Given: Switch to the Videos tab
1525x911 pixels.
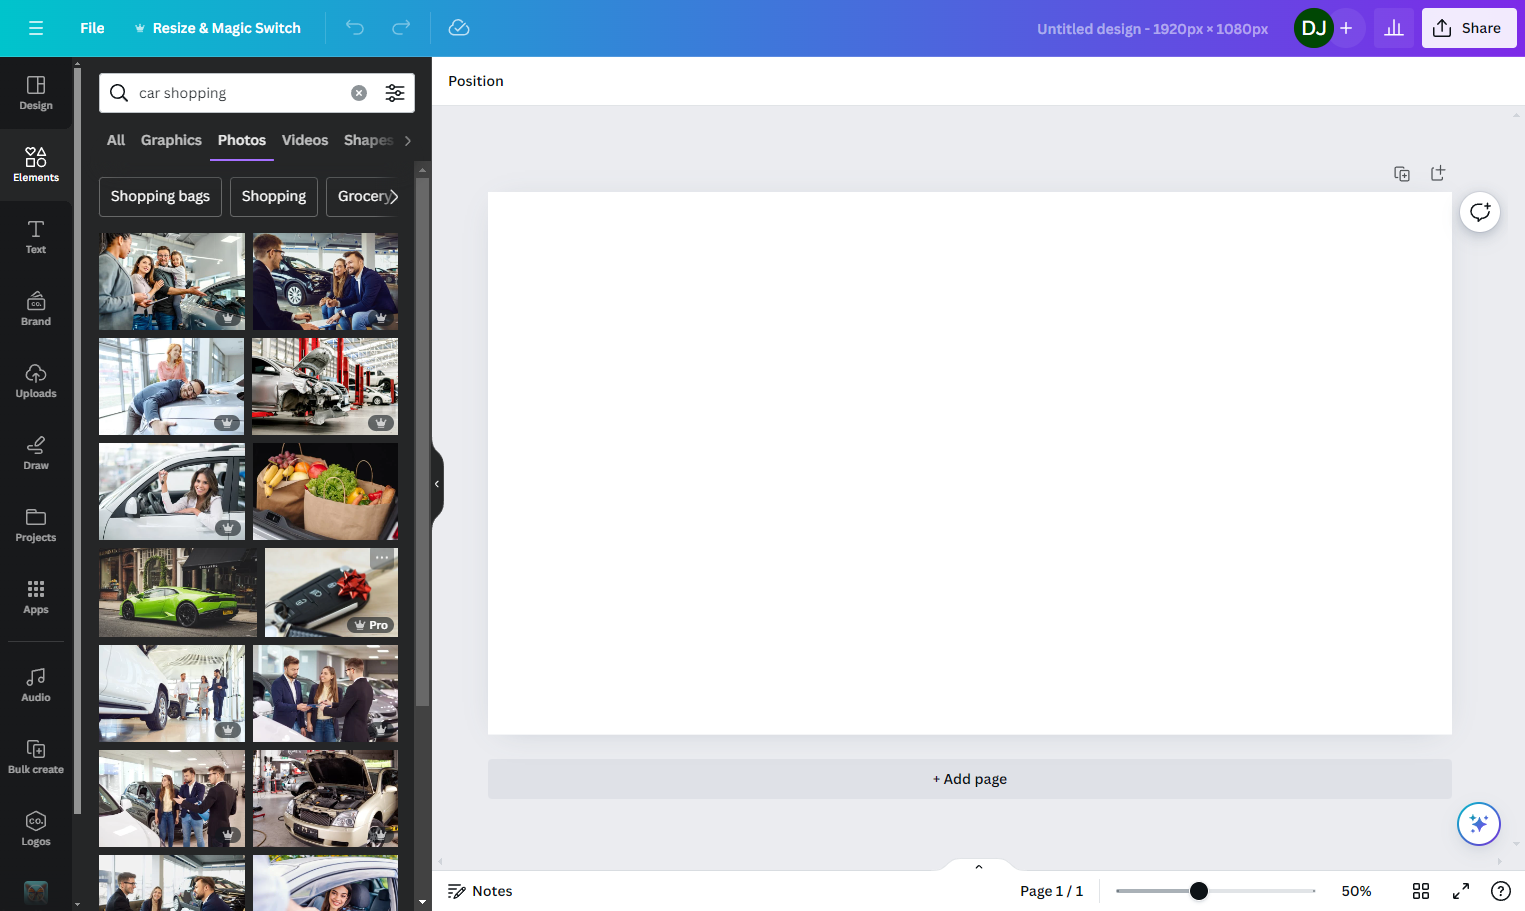Looking at the screenshot, I should tap(305, 141).
